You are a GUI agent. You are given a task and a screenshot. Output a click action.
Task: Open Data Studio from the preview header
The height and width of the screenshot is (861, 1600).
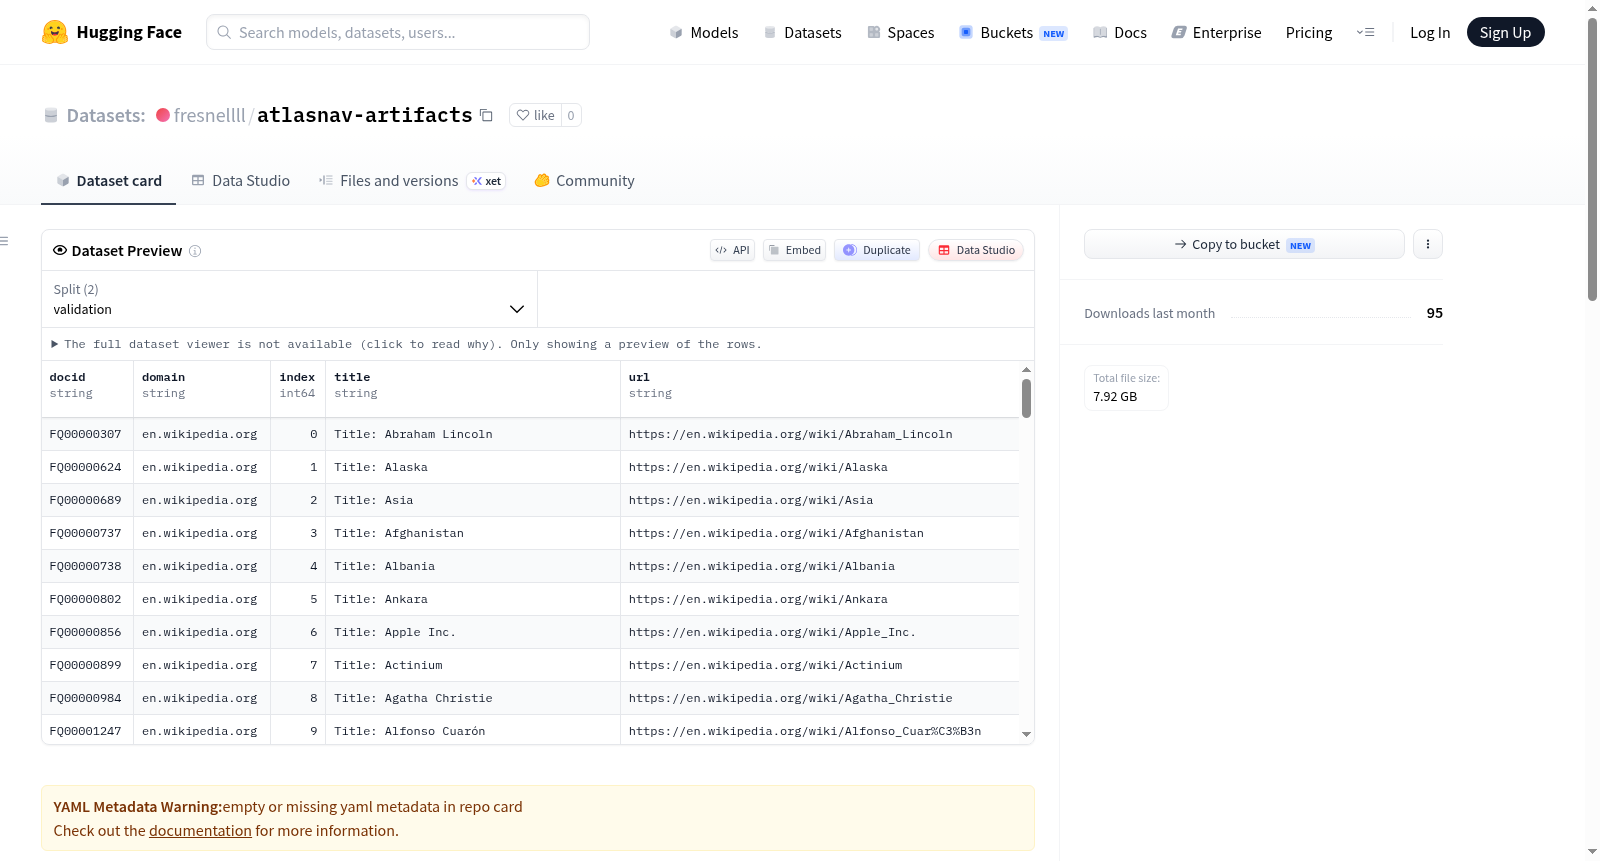(976, 250)
